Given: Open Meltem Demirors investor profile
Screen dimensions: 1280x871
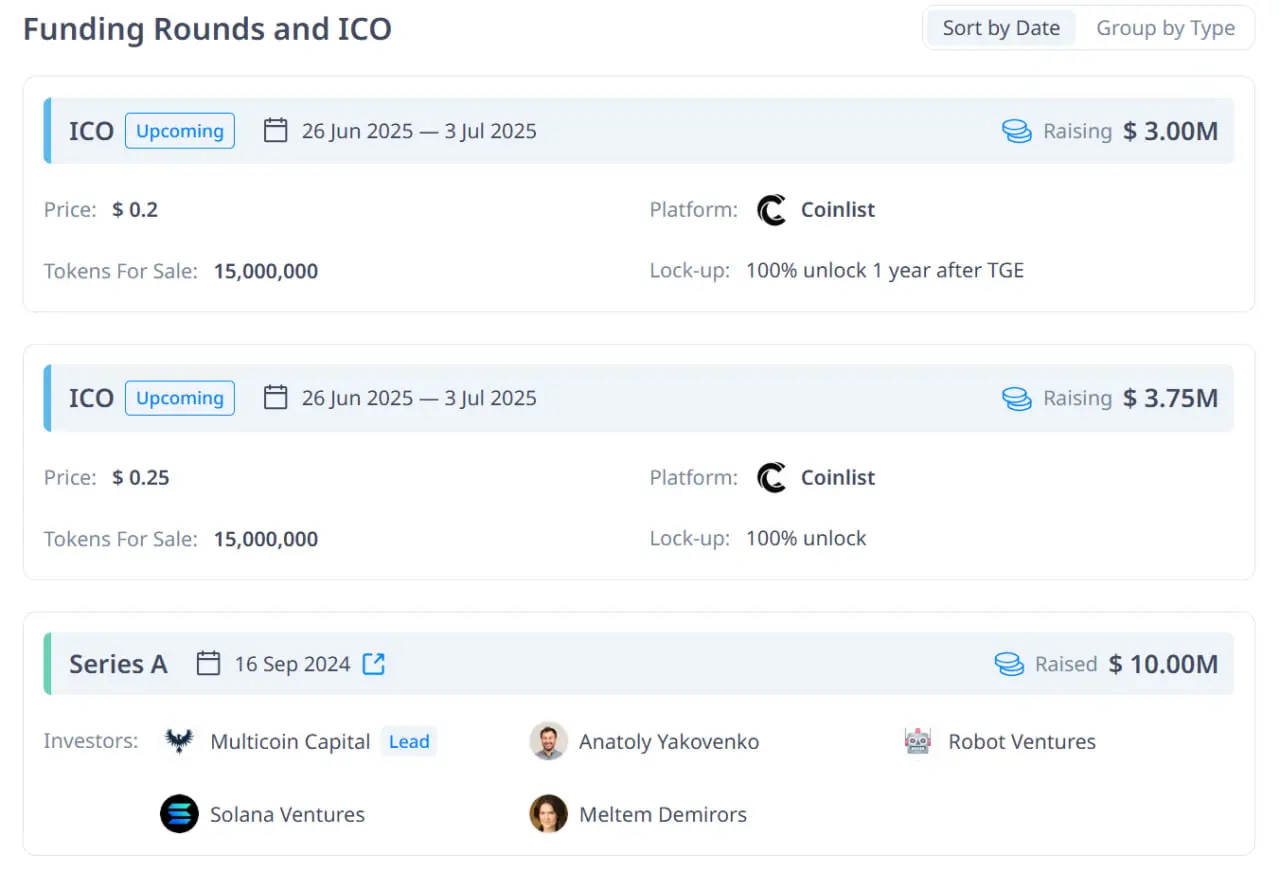Looking at the screenshot, I should 663,814.
